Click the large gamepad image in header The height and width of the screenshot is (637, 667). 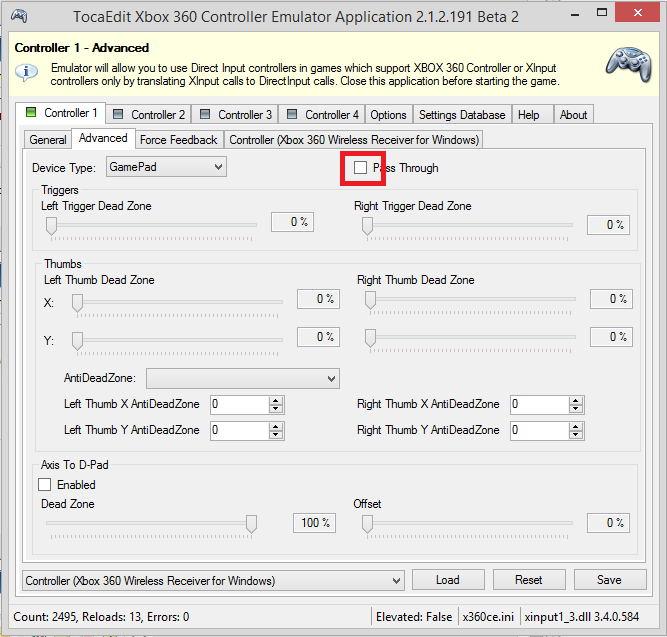point(629,63)
